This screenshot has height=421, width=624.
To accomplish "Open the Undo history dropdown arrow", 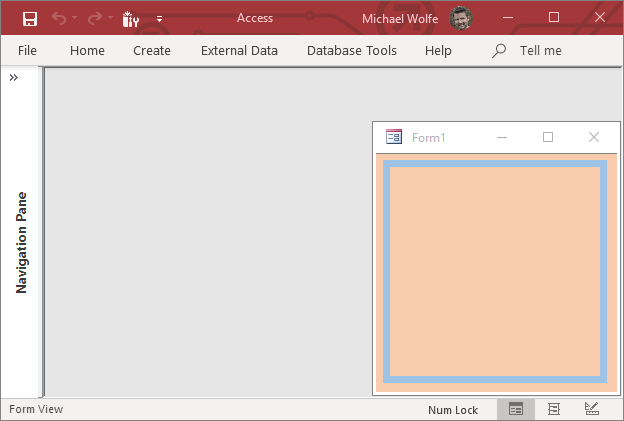I will 74,18.
